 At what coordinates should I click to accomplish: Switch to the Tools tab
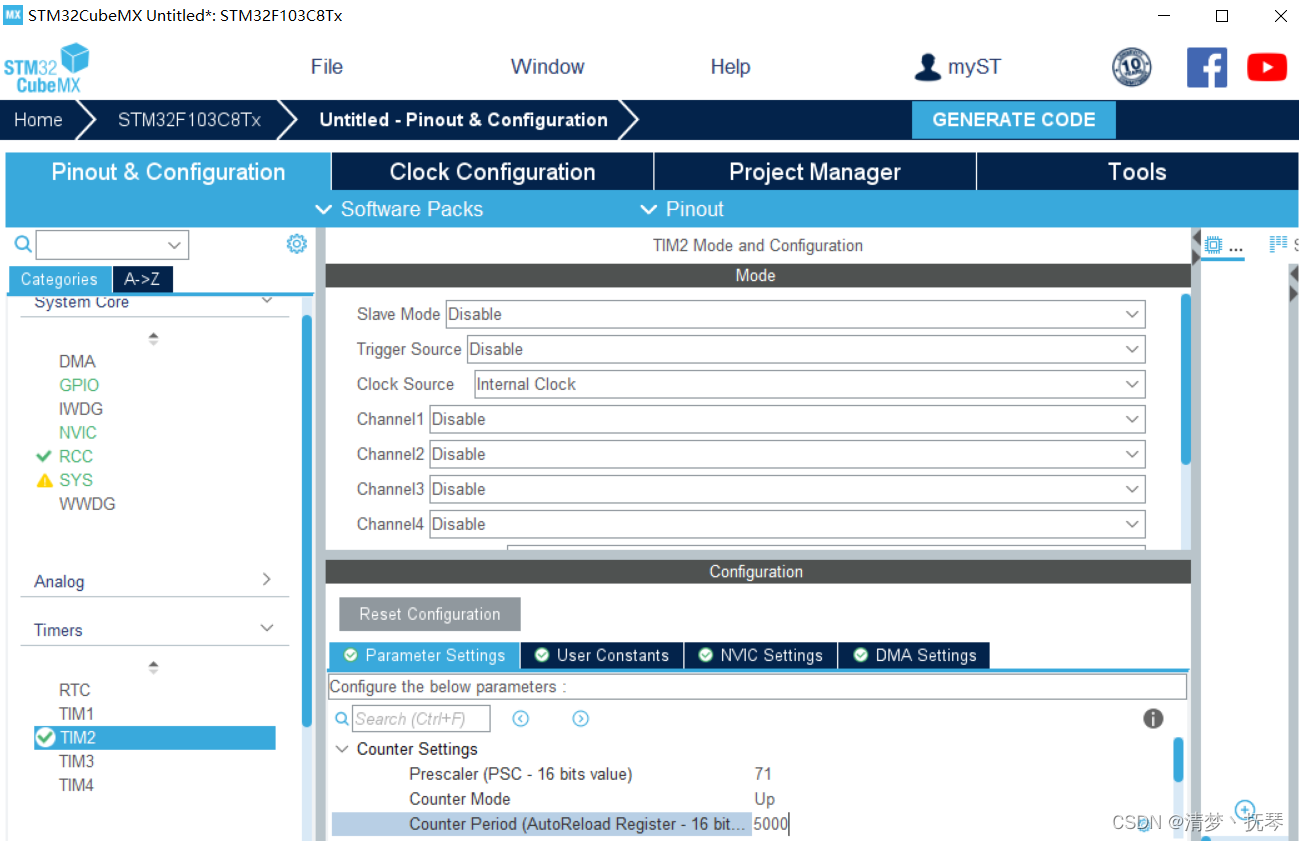[1137, 172]
